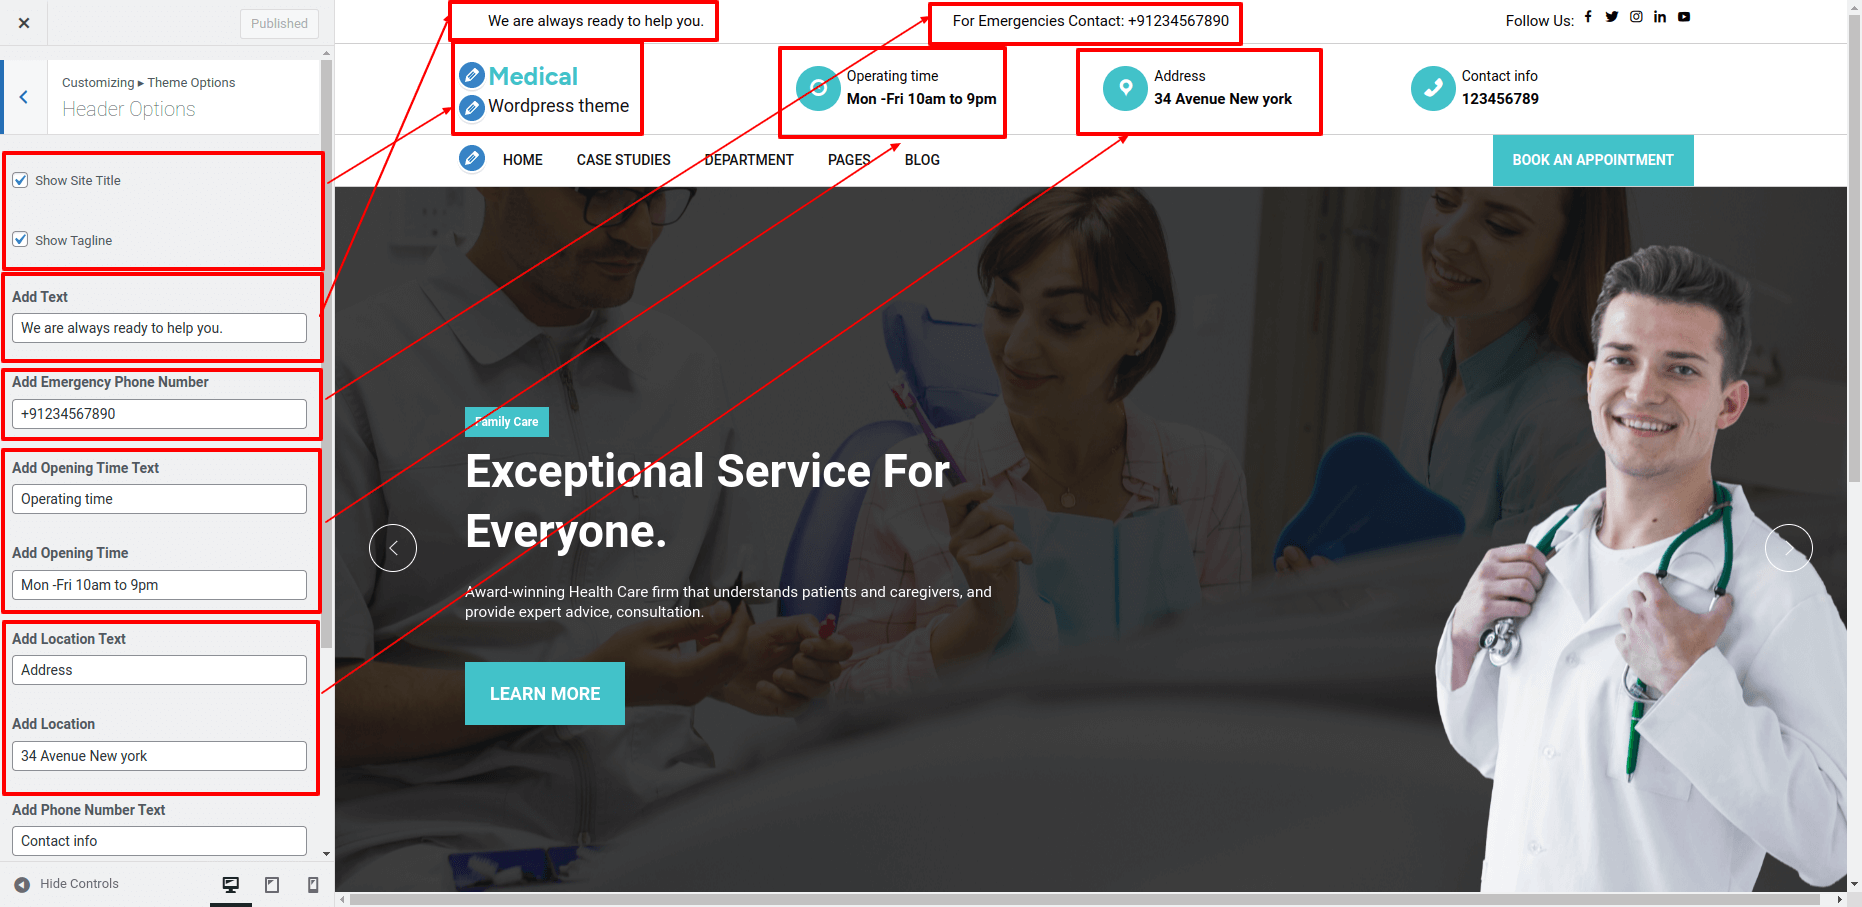1862x907 pixels.
Task: Switch to mobile preview device icon
Action: coord(313,885)
